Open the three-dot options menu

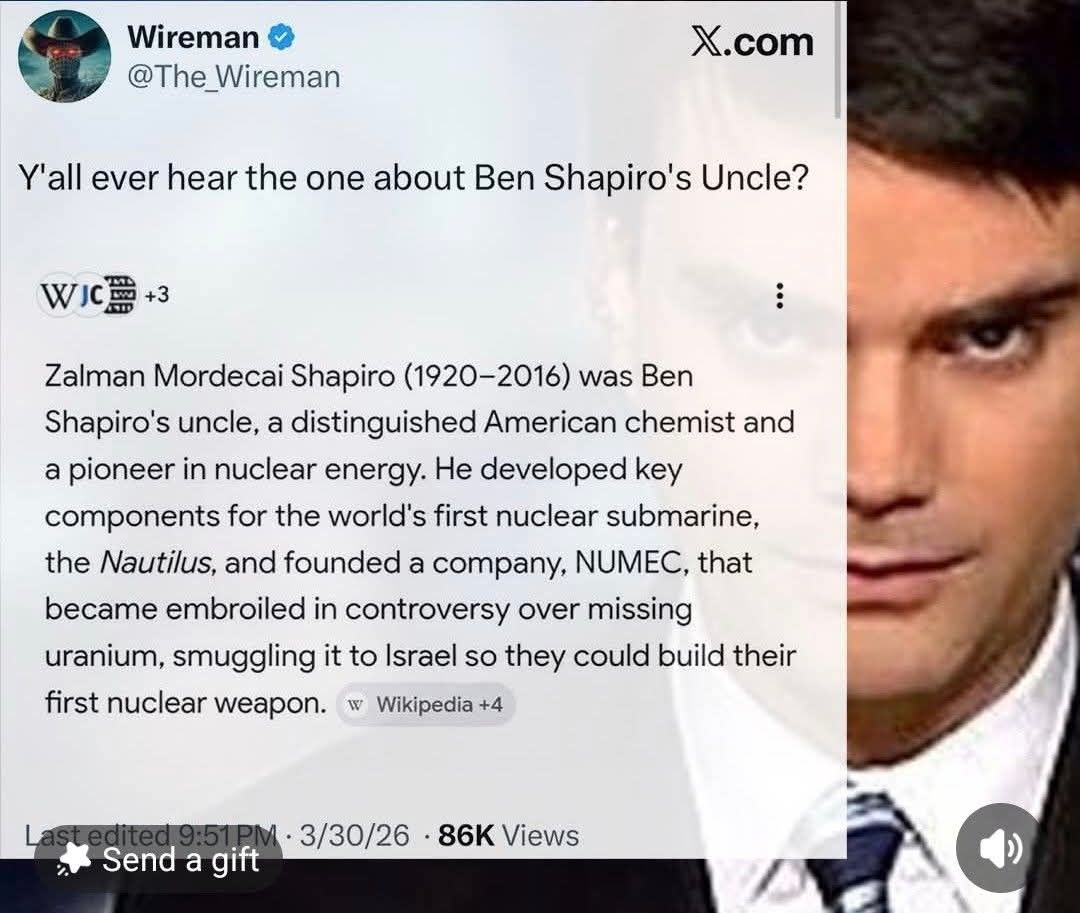(780, 296)
